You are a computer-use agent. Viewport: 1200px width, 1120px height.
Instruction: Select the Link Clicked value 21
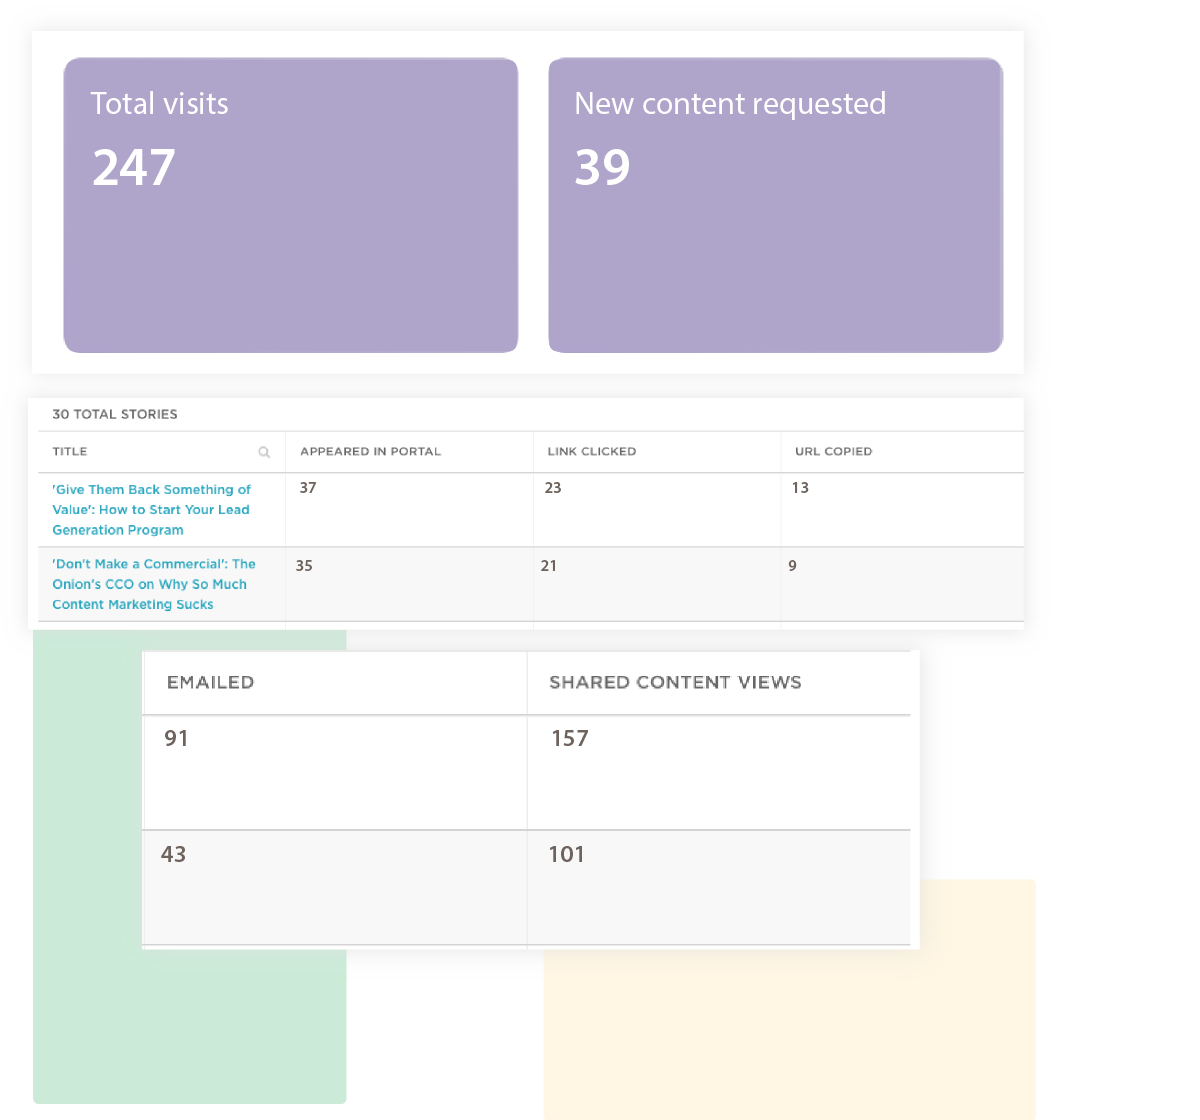click(548, 566)
